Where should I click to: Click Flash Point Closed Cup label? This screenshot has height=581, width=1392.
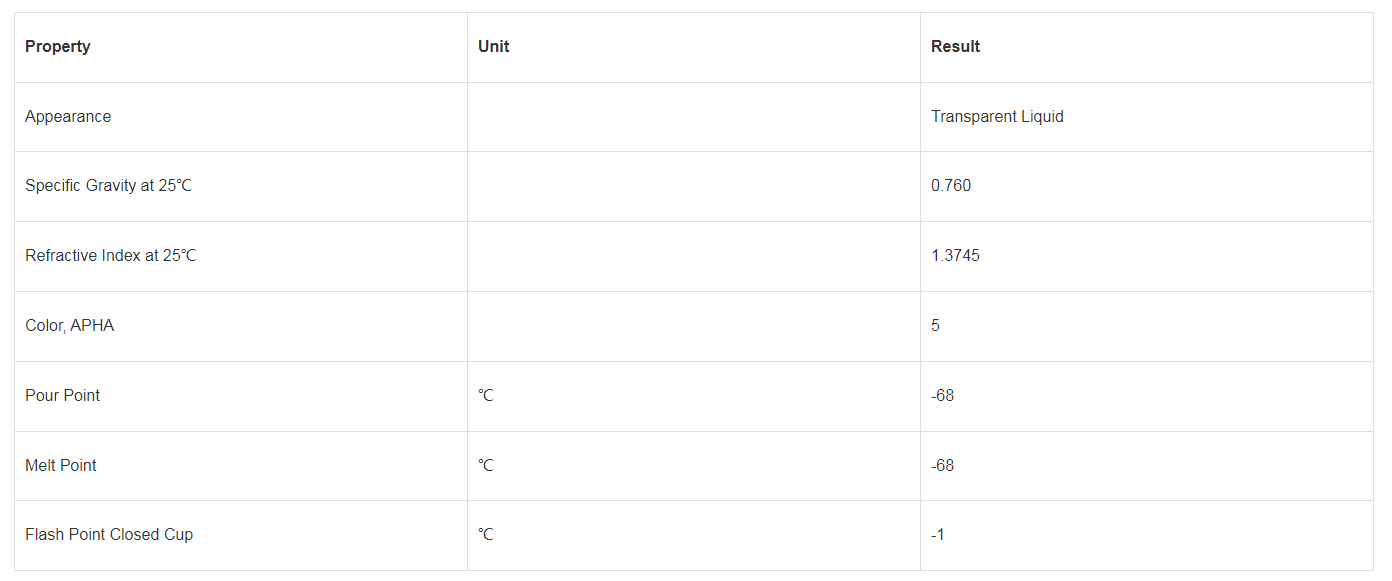tap(109, 535)
